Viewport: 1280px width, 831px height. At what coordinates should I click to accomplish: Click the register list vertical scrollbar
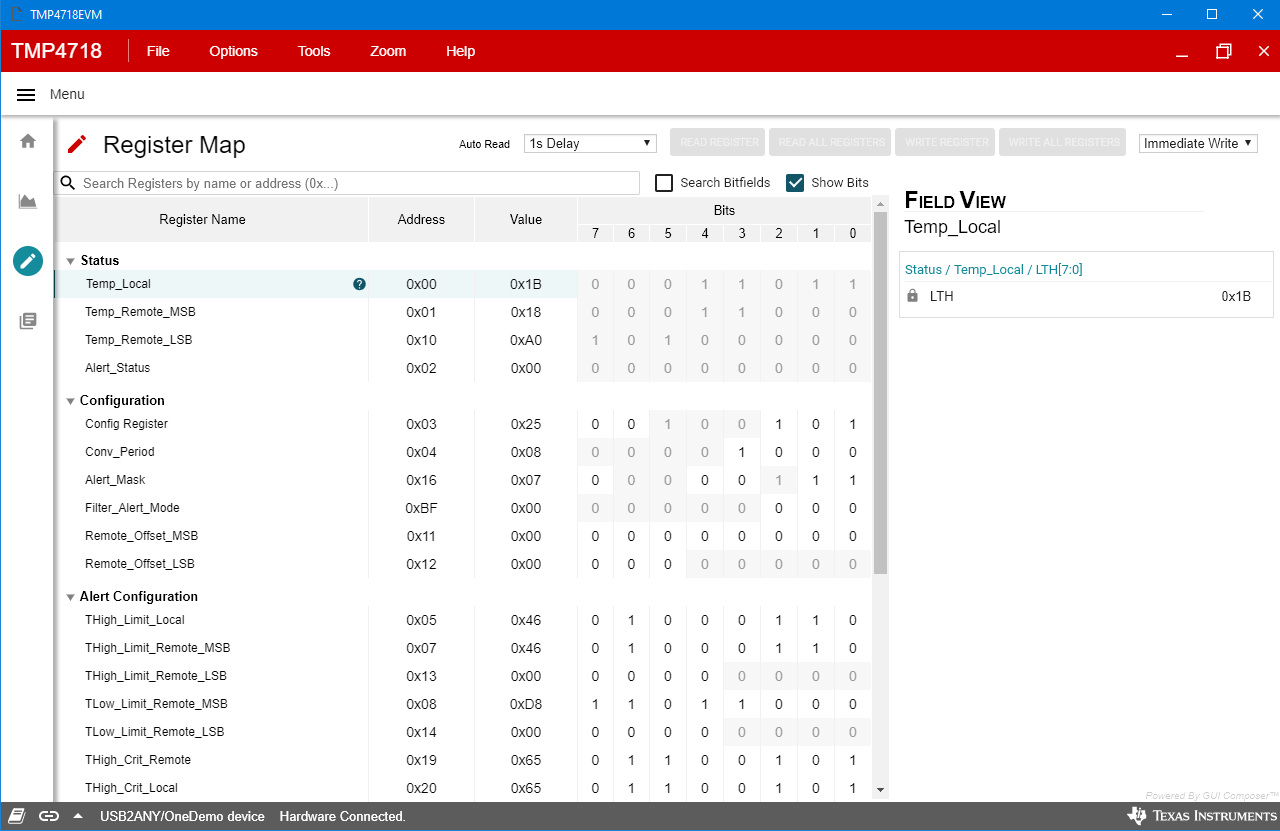[880, 400]
